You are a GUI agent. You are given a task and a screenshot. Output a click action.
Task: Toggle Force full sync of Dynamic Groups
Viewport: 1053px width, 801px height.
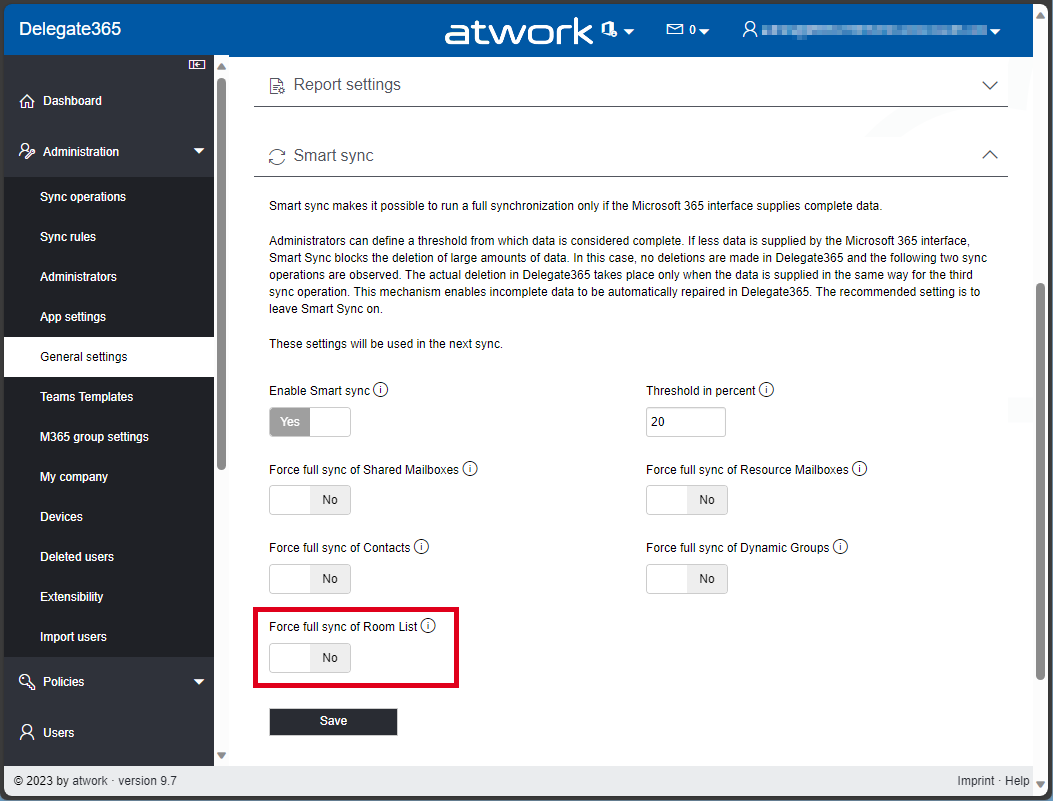(x=686, y=579)
